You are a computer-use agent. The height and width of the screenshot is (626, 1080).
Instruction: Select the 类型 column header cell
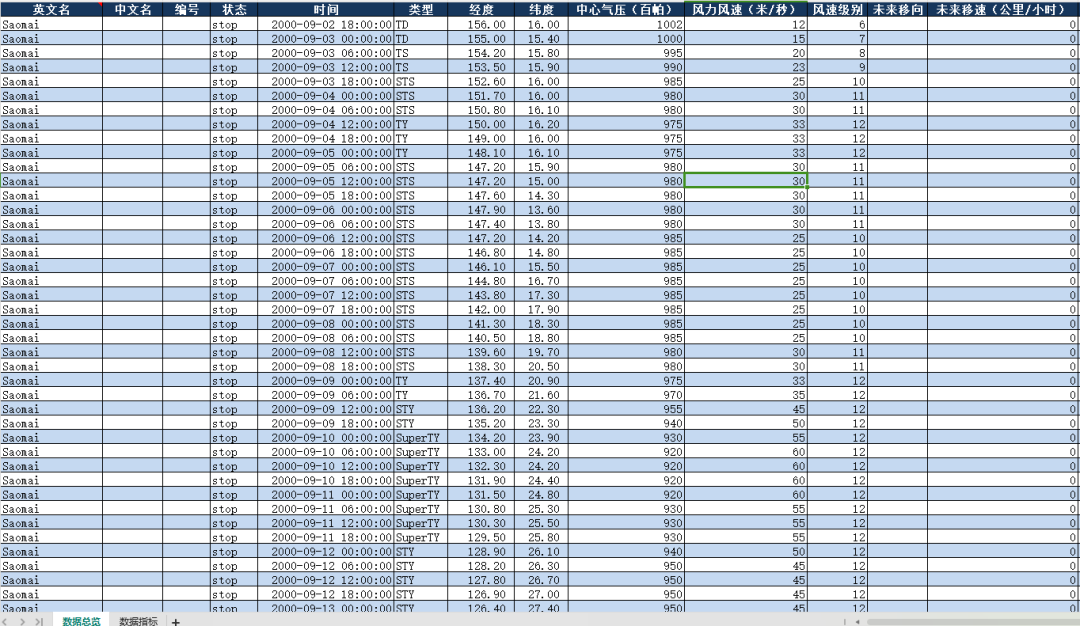coord(421,10)
